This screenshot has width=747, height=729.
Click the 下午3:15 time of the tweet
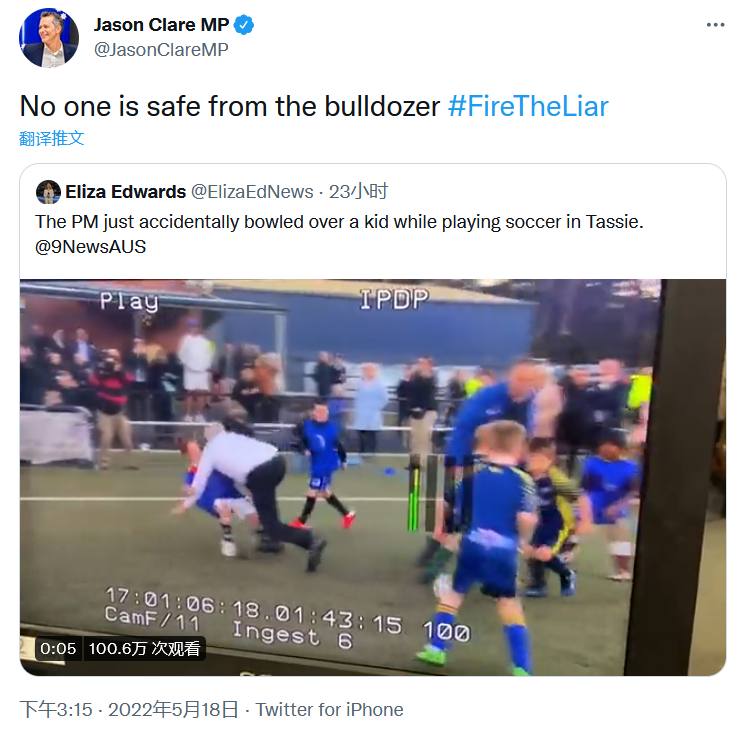[56, 710]
